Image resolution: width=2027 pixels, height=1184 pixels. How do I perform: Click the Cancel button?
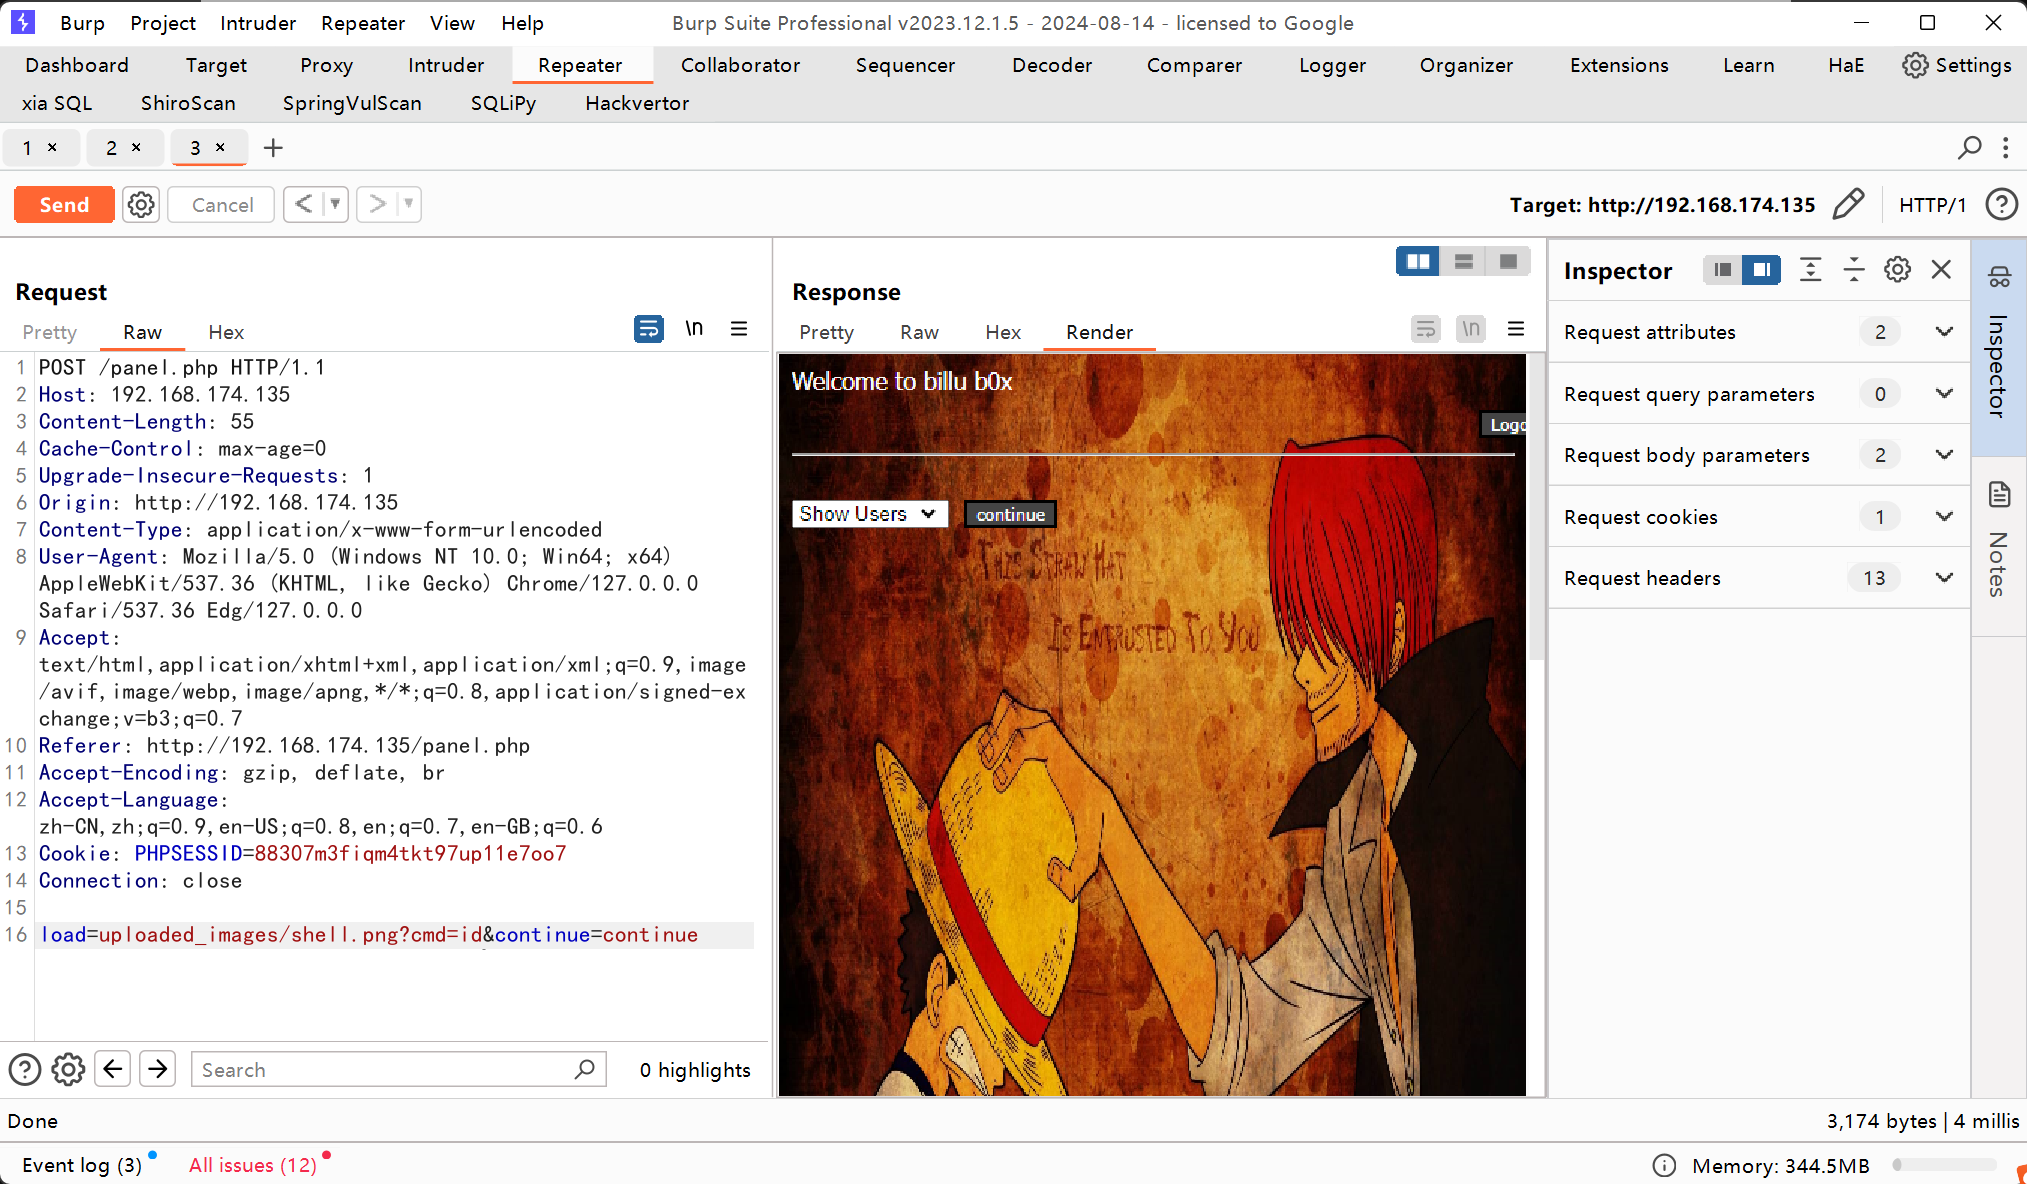(222, 205)
